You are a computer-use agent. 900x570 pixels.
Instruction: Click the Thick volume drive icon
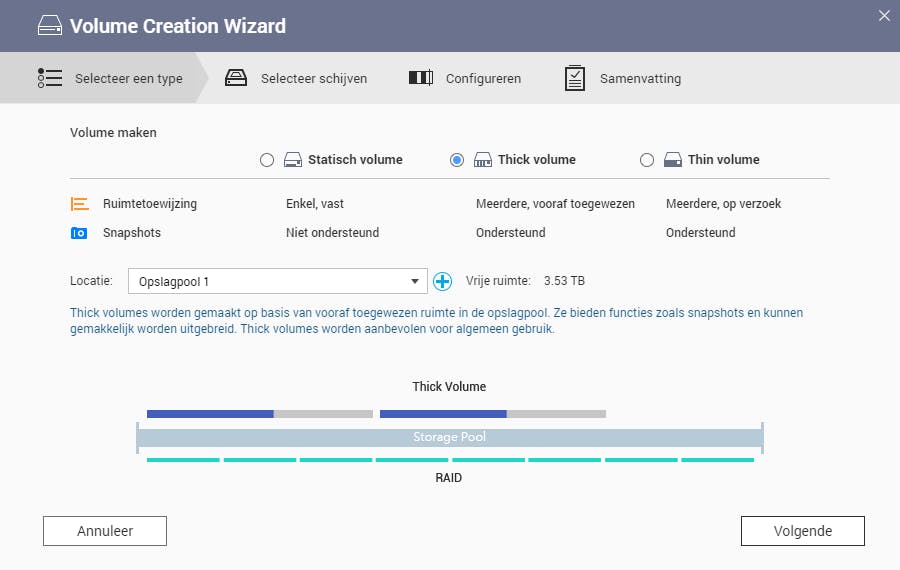[x=483, y=160]
